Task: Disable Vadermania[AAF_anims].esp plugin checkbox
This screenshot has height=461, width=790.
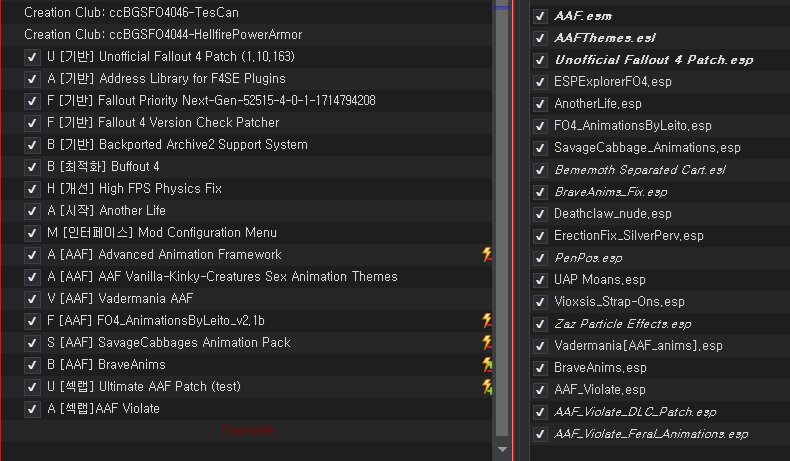Action: pos(540,346)
